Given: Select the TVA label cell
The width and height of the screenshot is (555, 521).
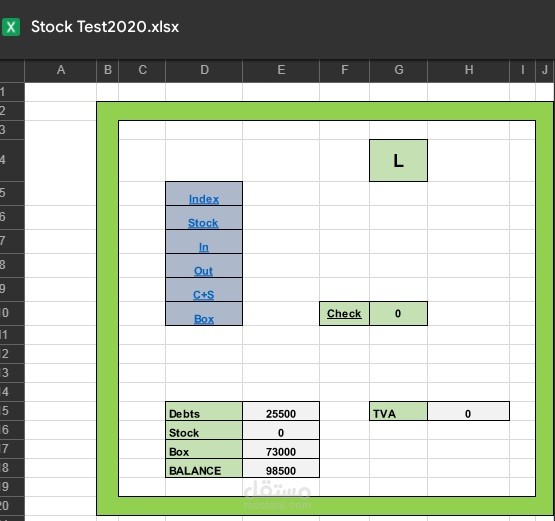Looking at the screenshot, I should point(398,411).
